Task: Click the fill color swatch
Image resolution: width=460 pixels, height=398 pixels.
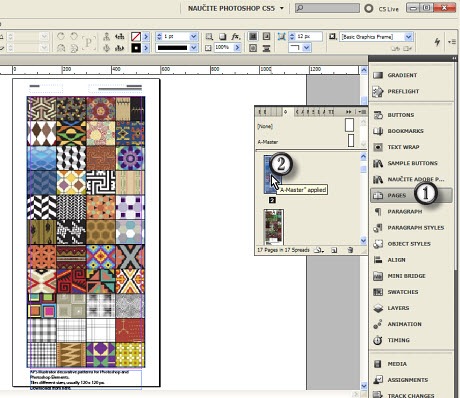Action: [136, 36]
